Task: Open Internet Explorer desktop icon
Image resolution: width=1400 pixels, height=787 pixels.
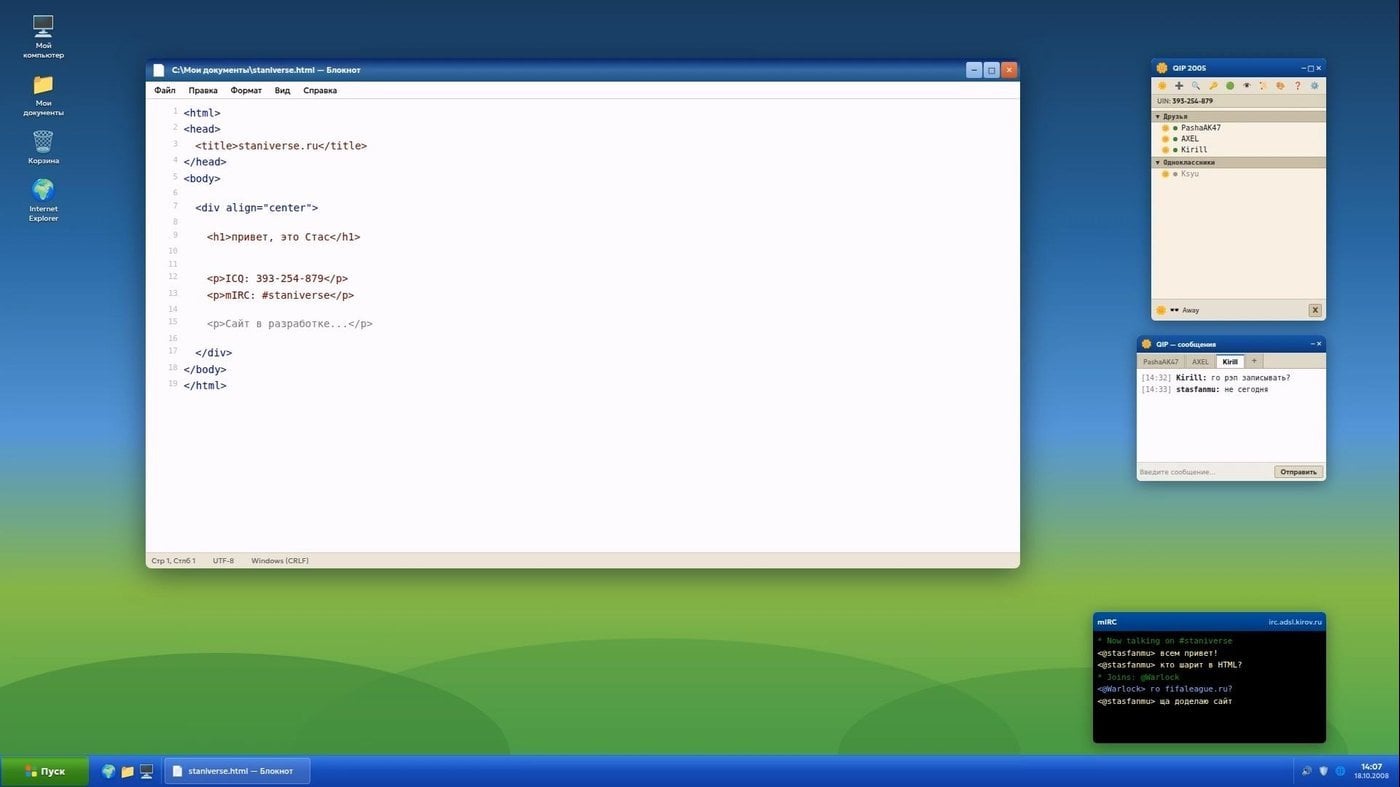Action: 43,200
